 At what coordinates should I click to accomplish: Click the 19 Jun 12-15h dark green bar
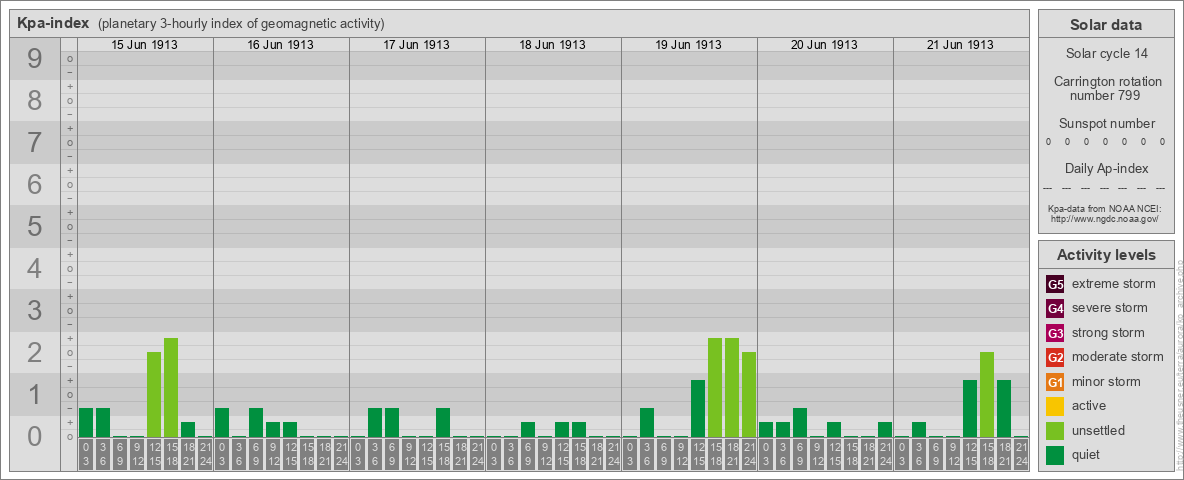[x=698, y=408]
